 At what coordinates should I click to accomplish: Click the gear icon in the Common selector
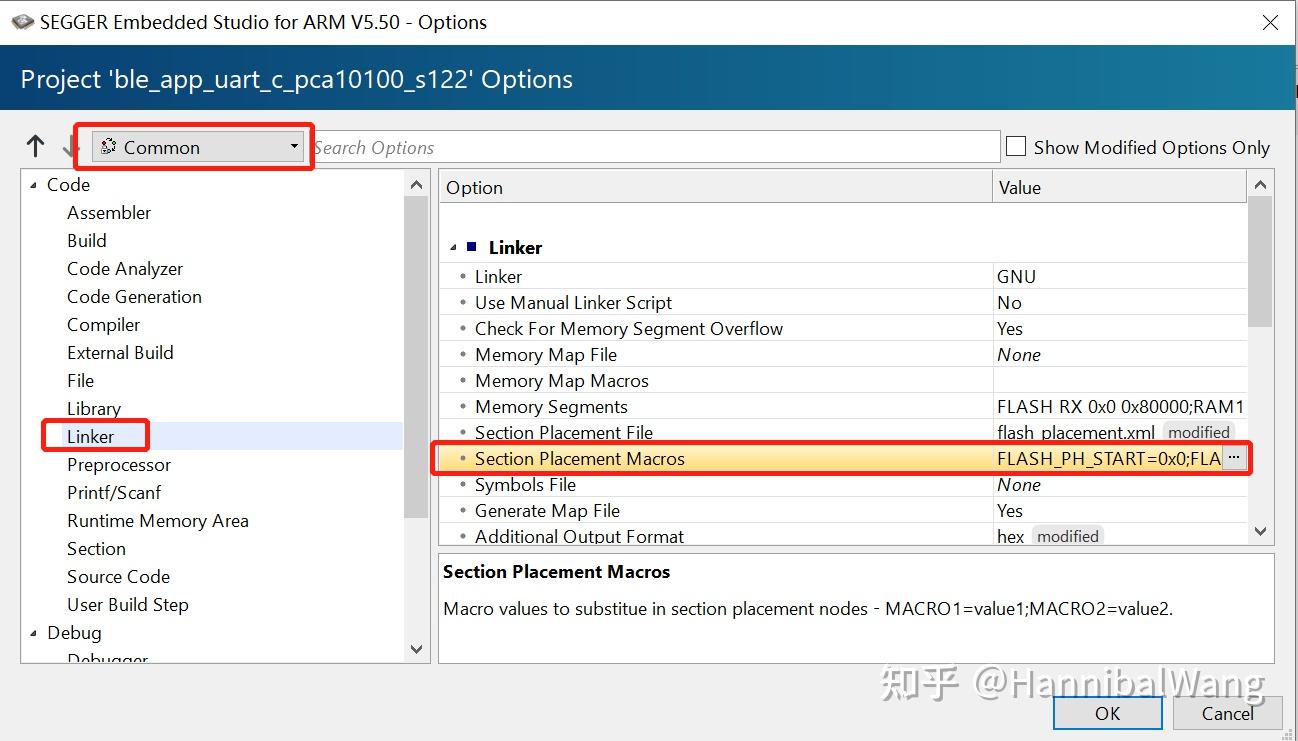pos(108,146)
